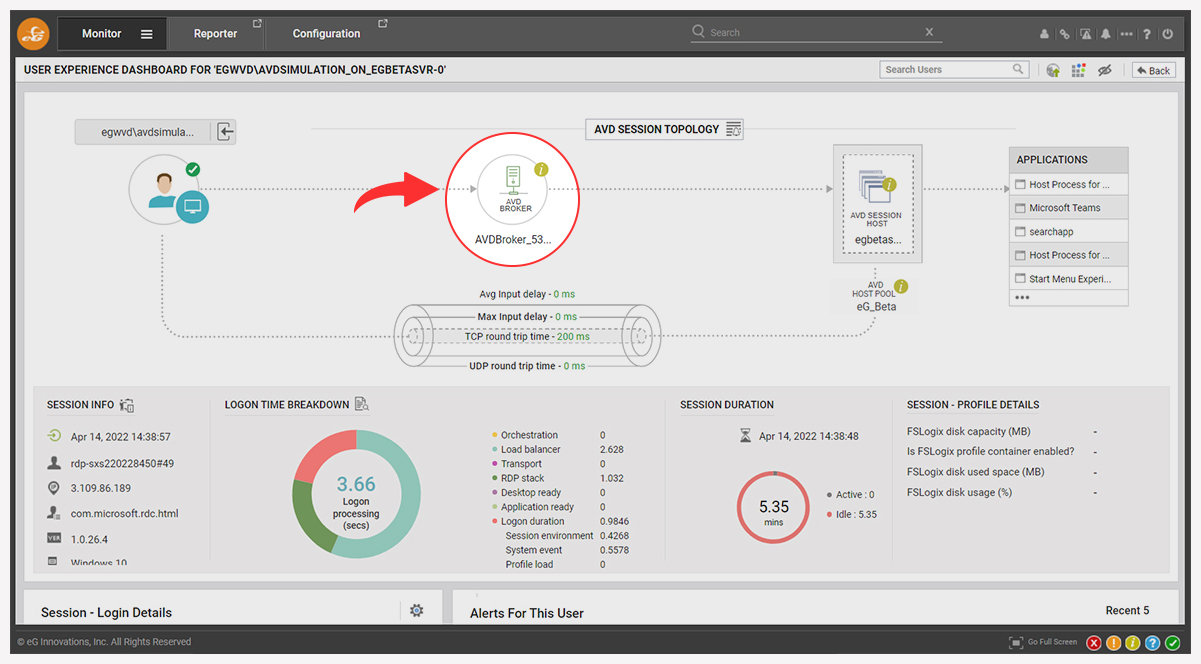
Task: Click the AVD Broker node icon
Action: point(512,189)
